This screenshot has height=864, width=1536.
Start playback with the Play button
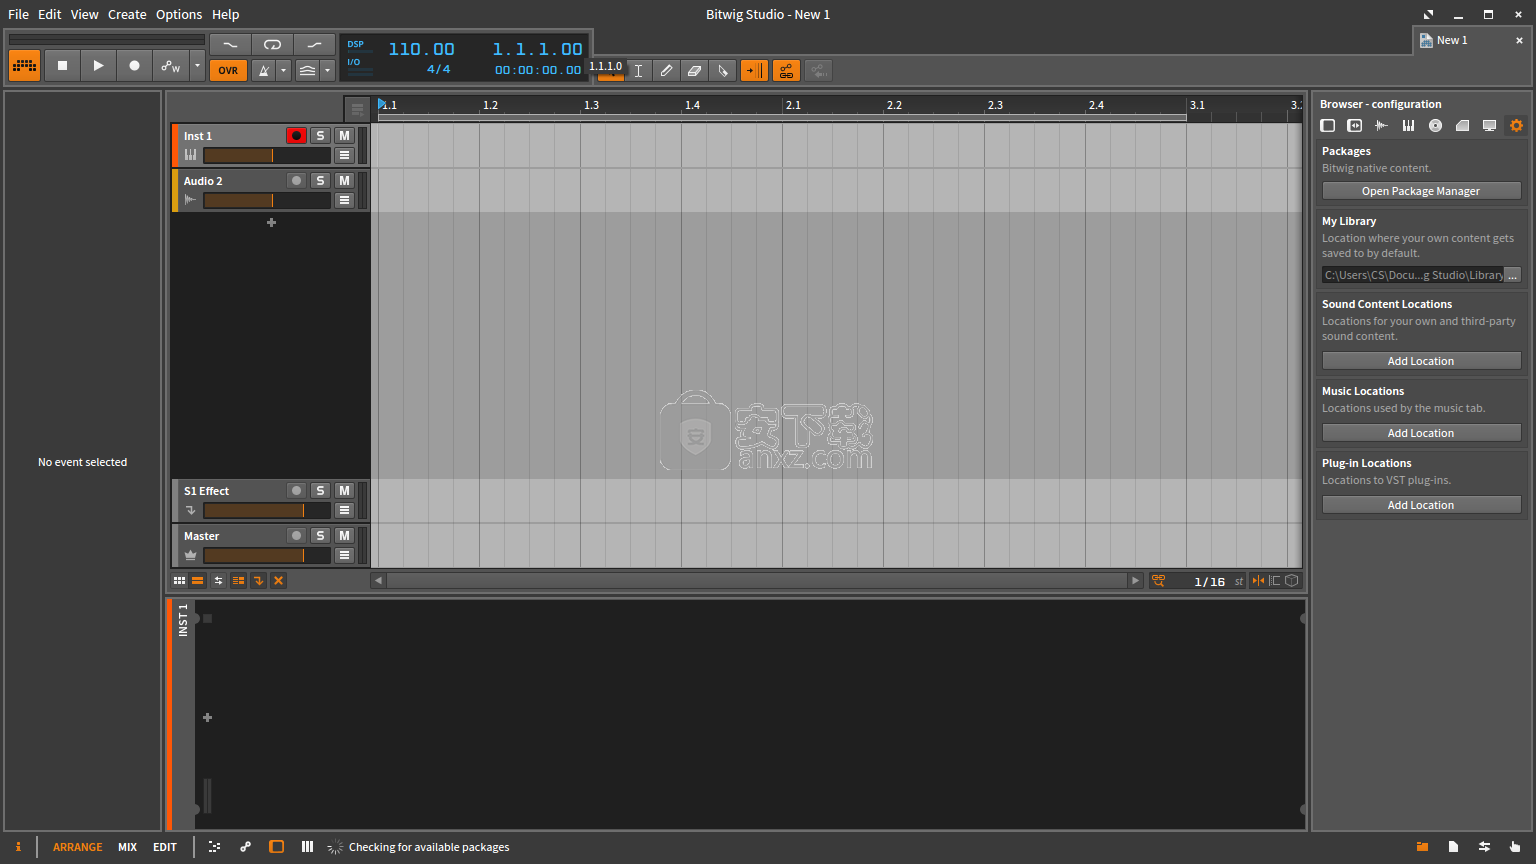(x=98, y=66)
